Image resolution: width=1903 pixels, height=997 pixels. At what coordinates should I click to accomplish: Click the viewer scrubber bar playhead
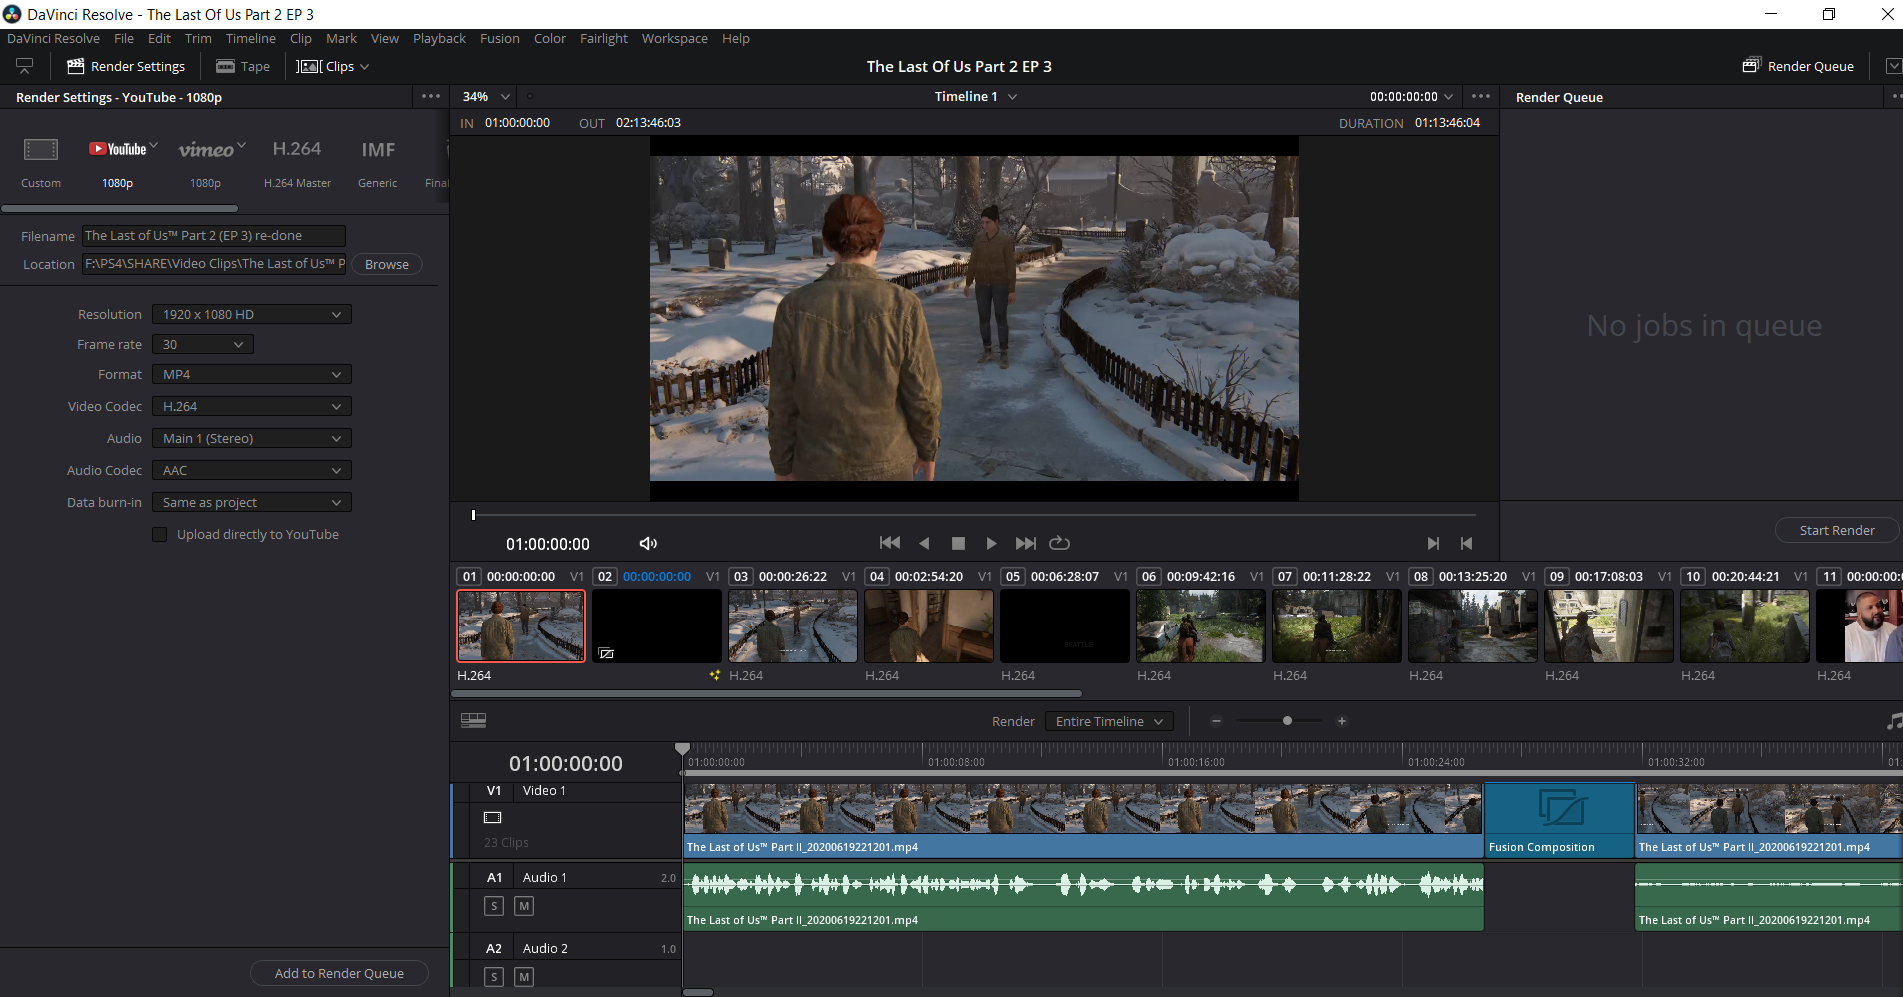[x=473, y=515]
